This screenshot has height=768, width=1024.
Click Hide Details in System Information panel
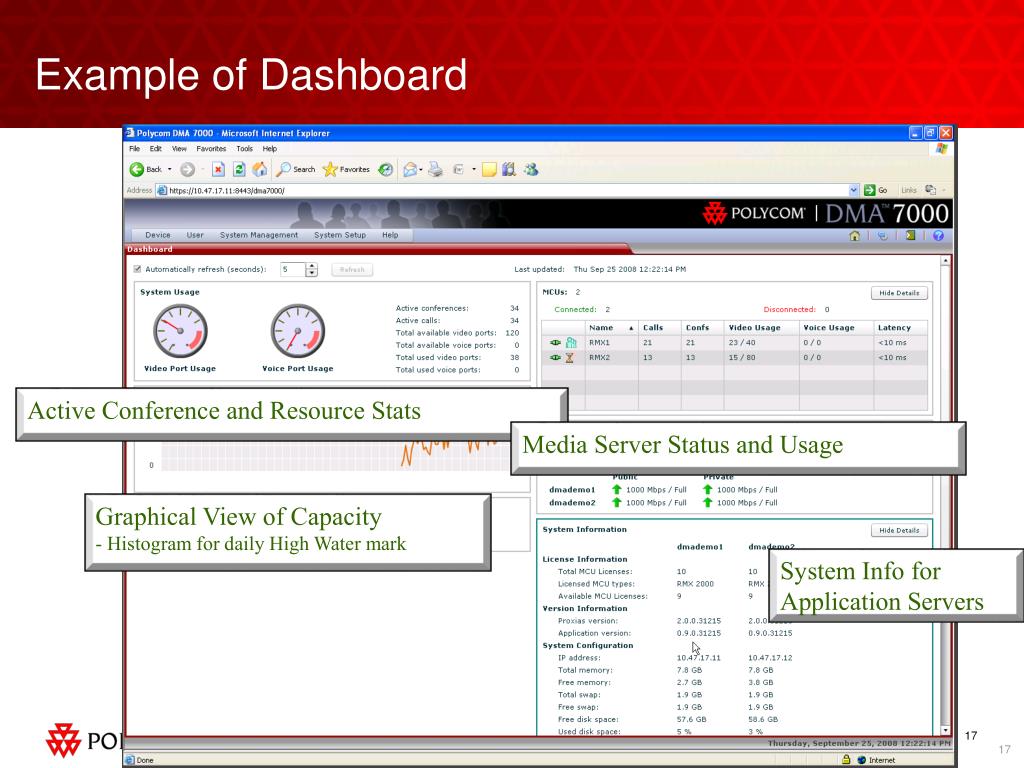point(899,530)
